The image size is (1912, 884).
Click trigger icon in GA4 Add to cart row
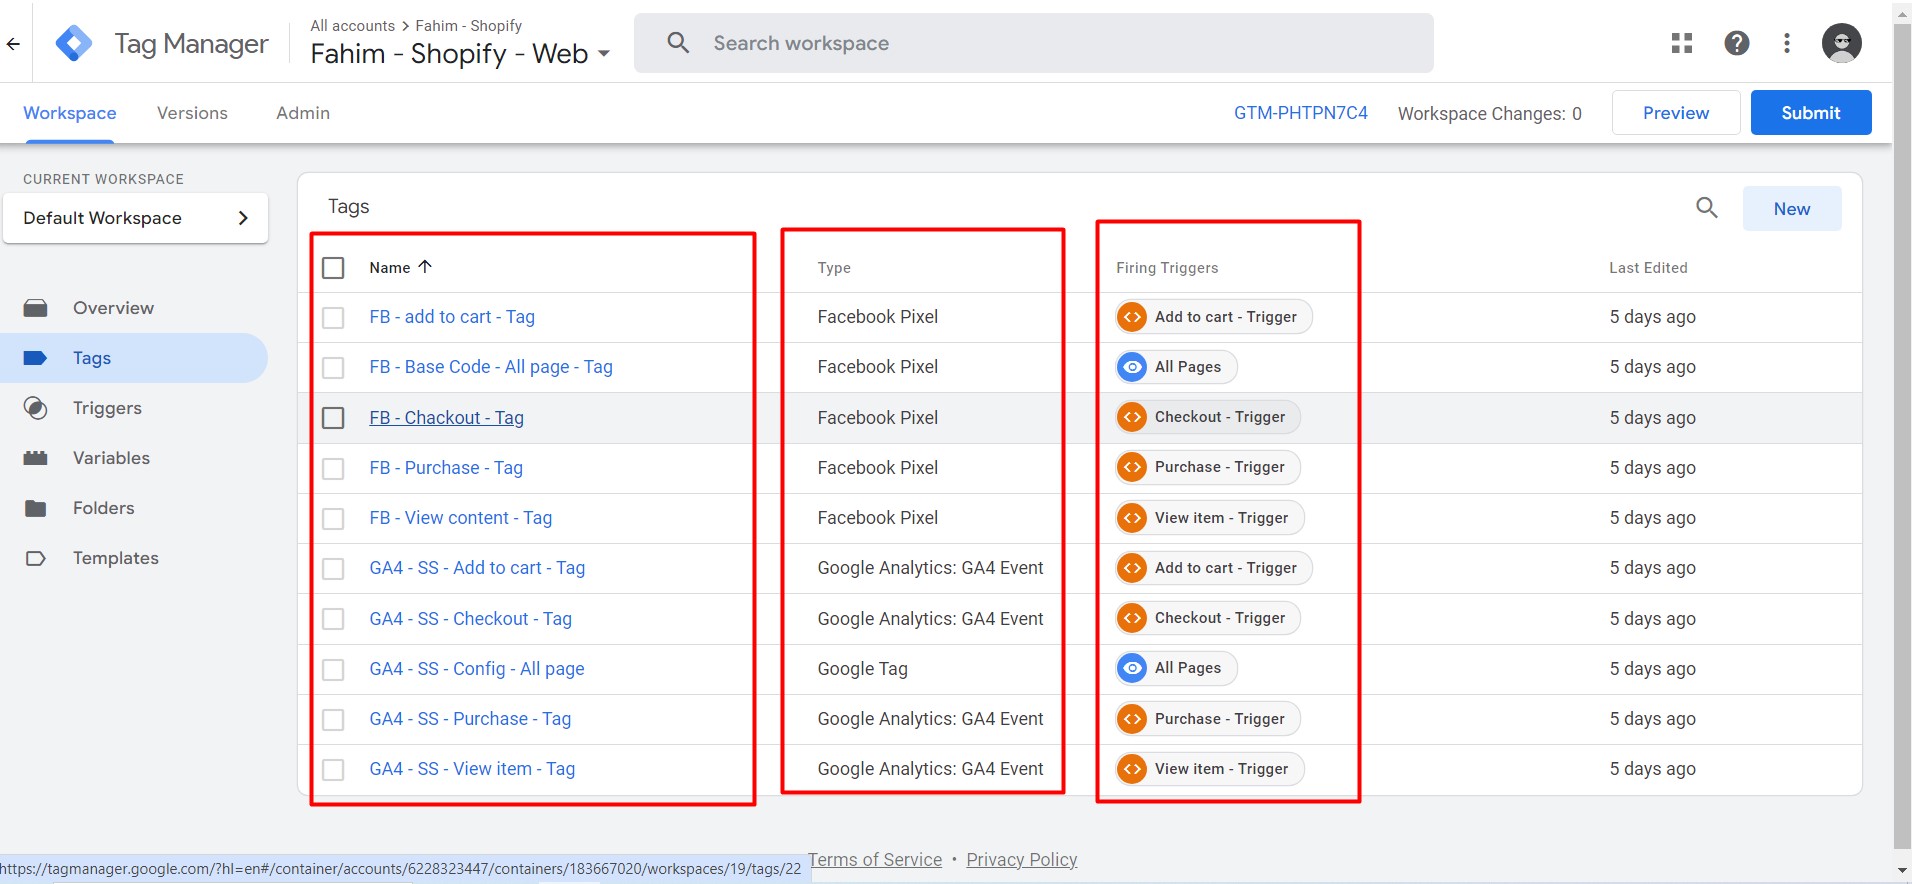click(x=1132, y=568)
